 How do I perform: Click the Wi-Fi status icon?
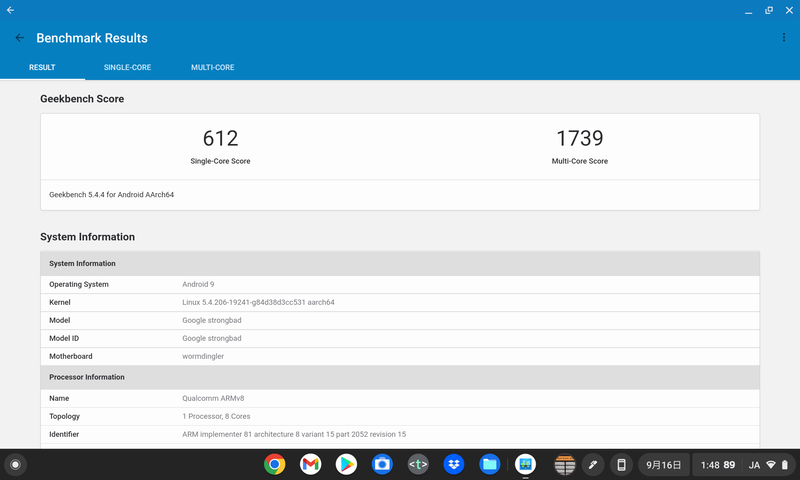click(771, 465)
